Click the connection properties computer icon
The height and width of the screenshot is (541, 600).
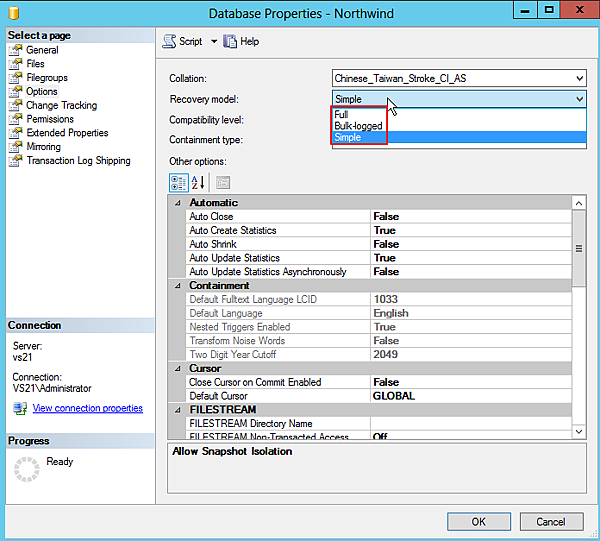[20, 408]
